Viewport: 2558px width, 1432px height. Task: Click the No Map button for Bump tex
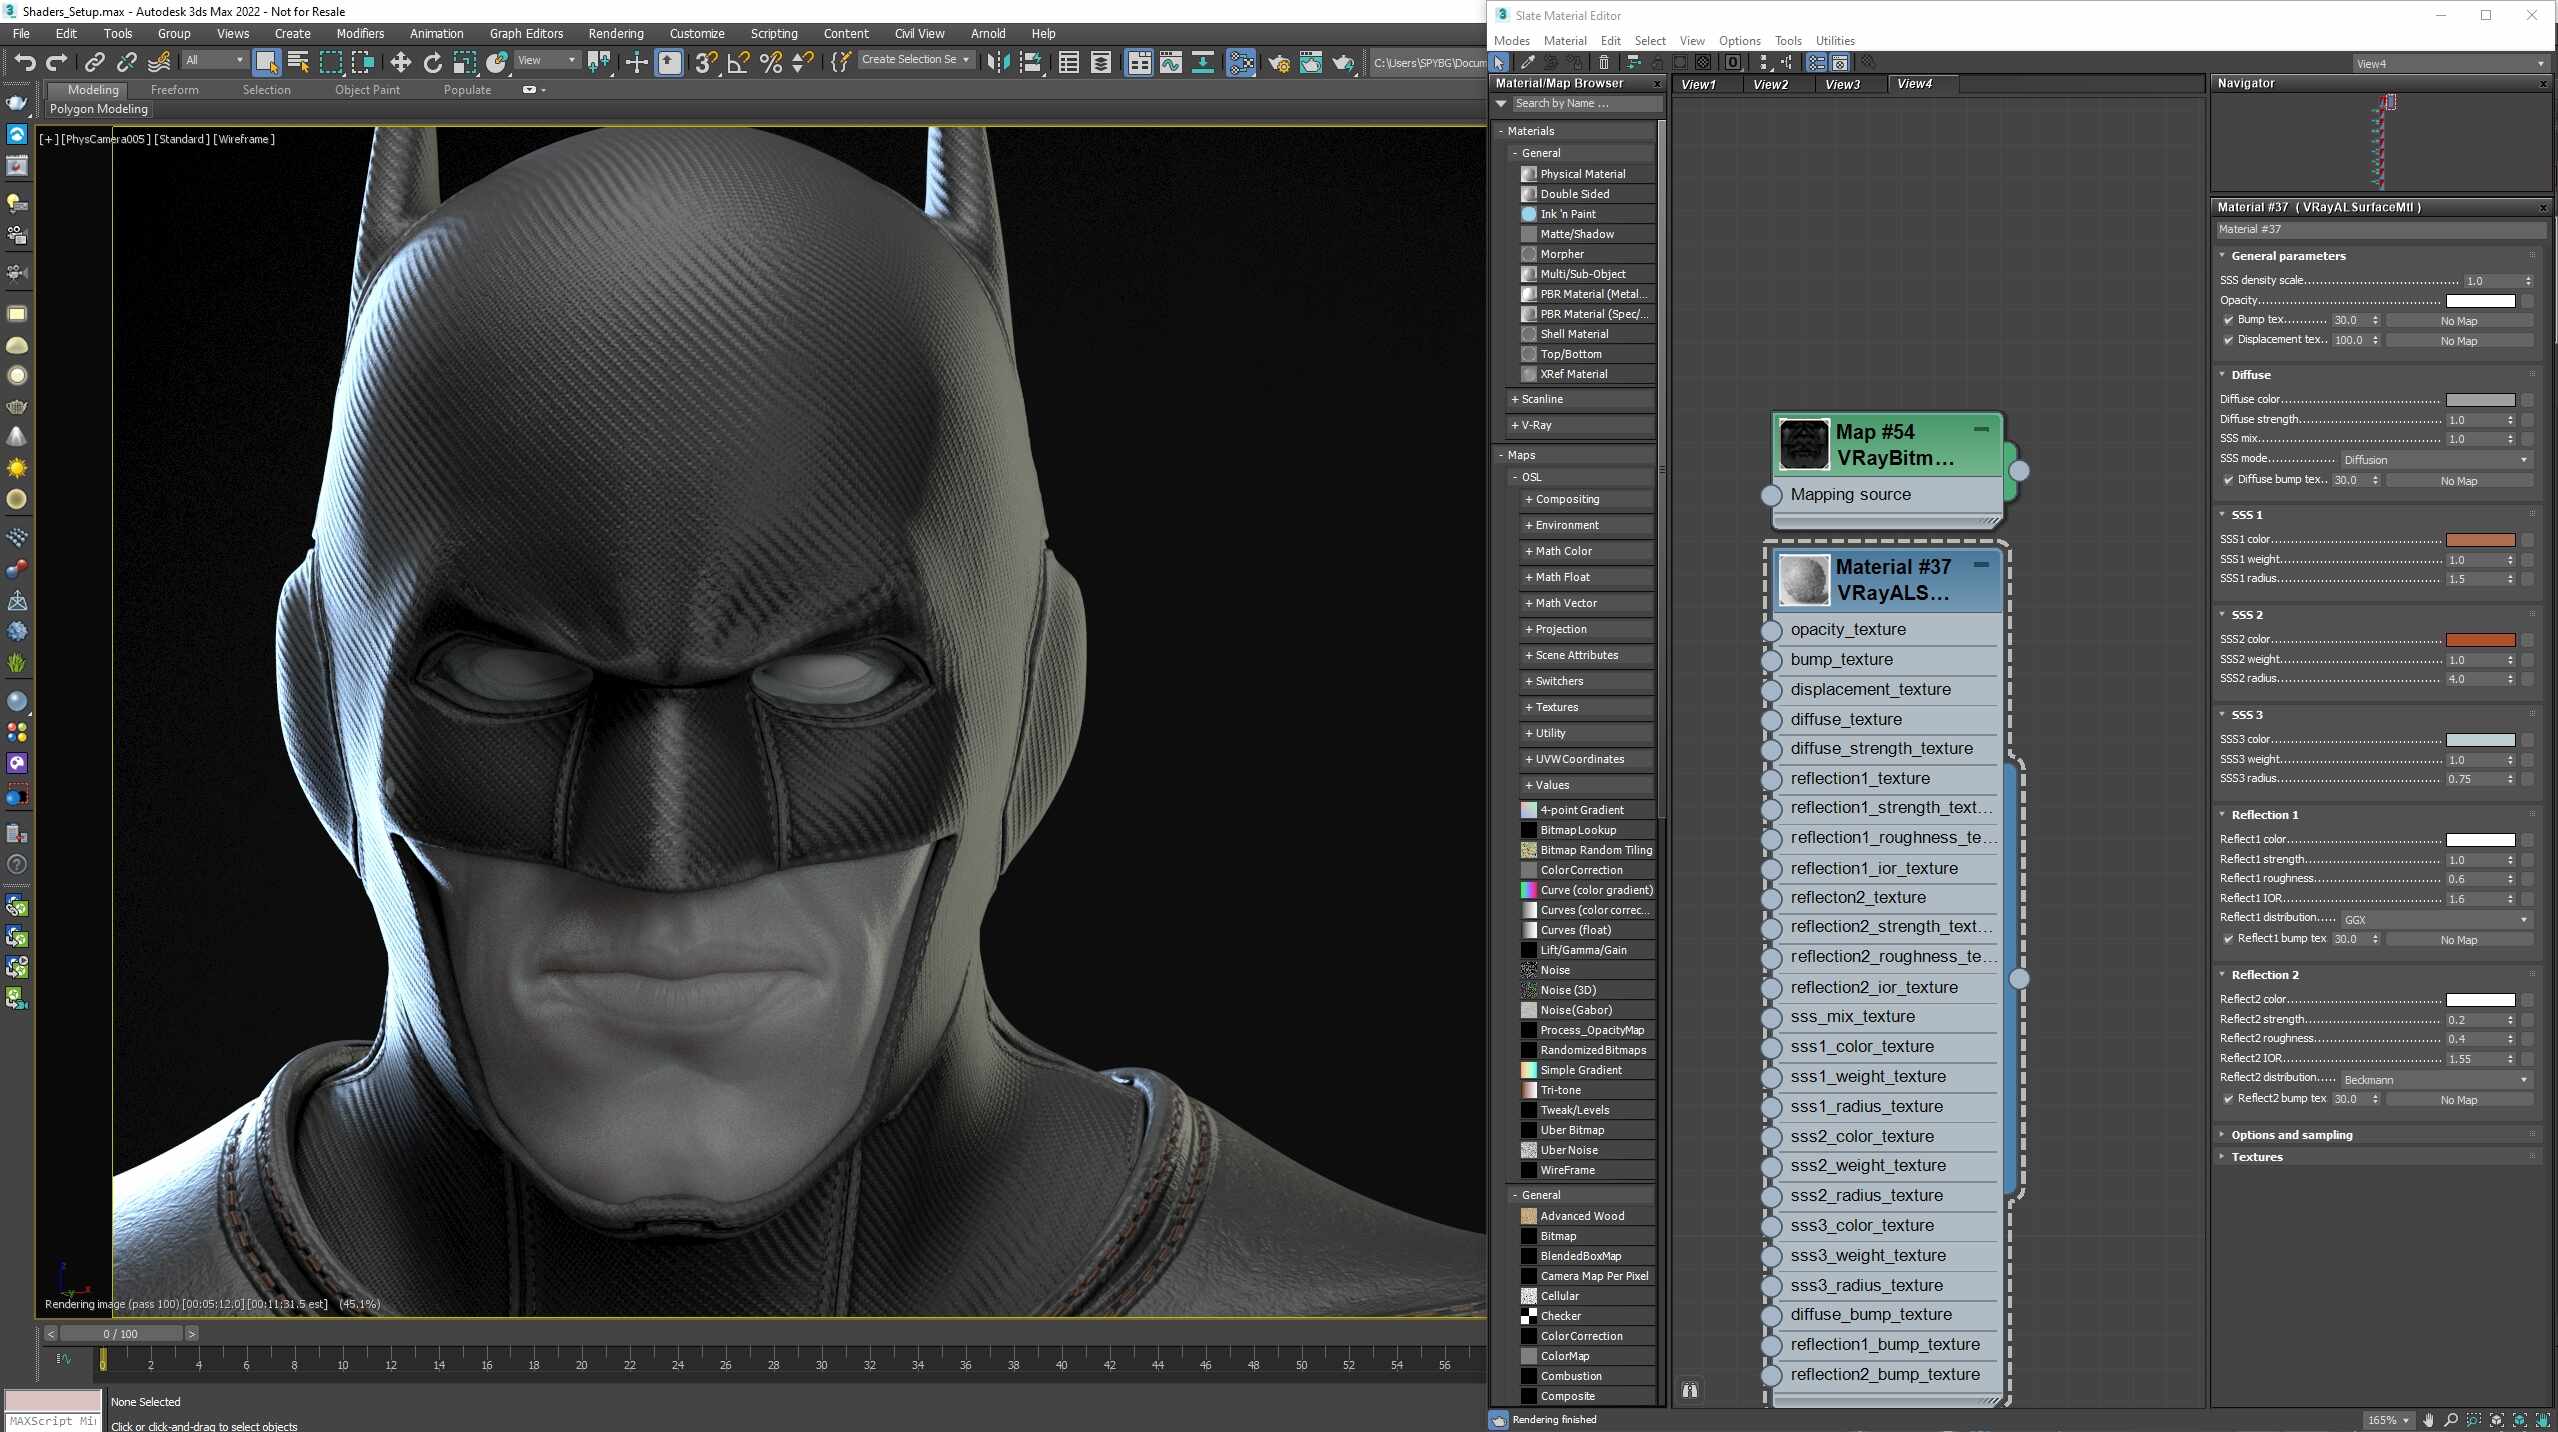(2459, 321)
